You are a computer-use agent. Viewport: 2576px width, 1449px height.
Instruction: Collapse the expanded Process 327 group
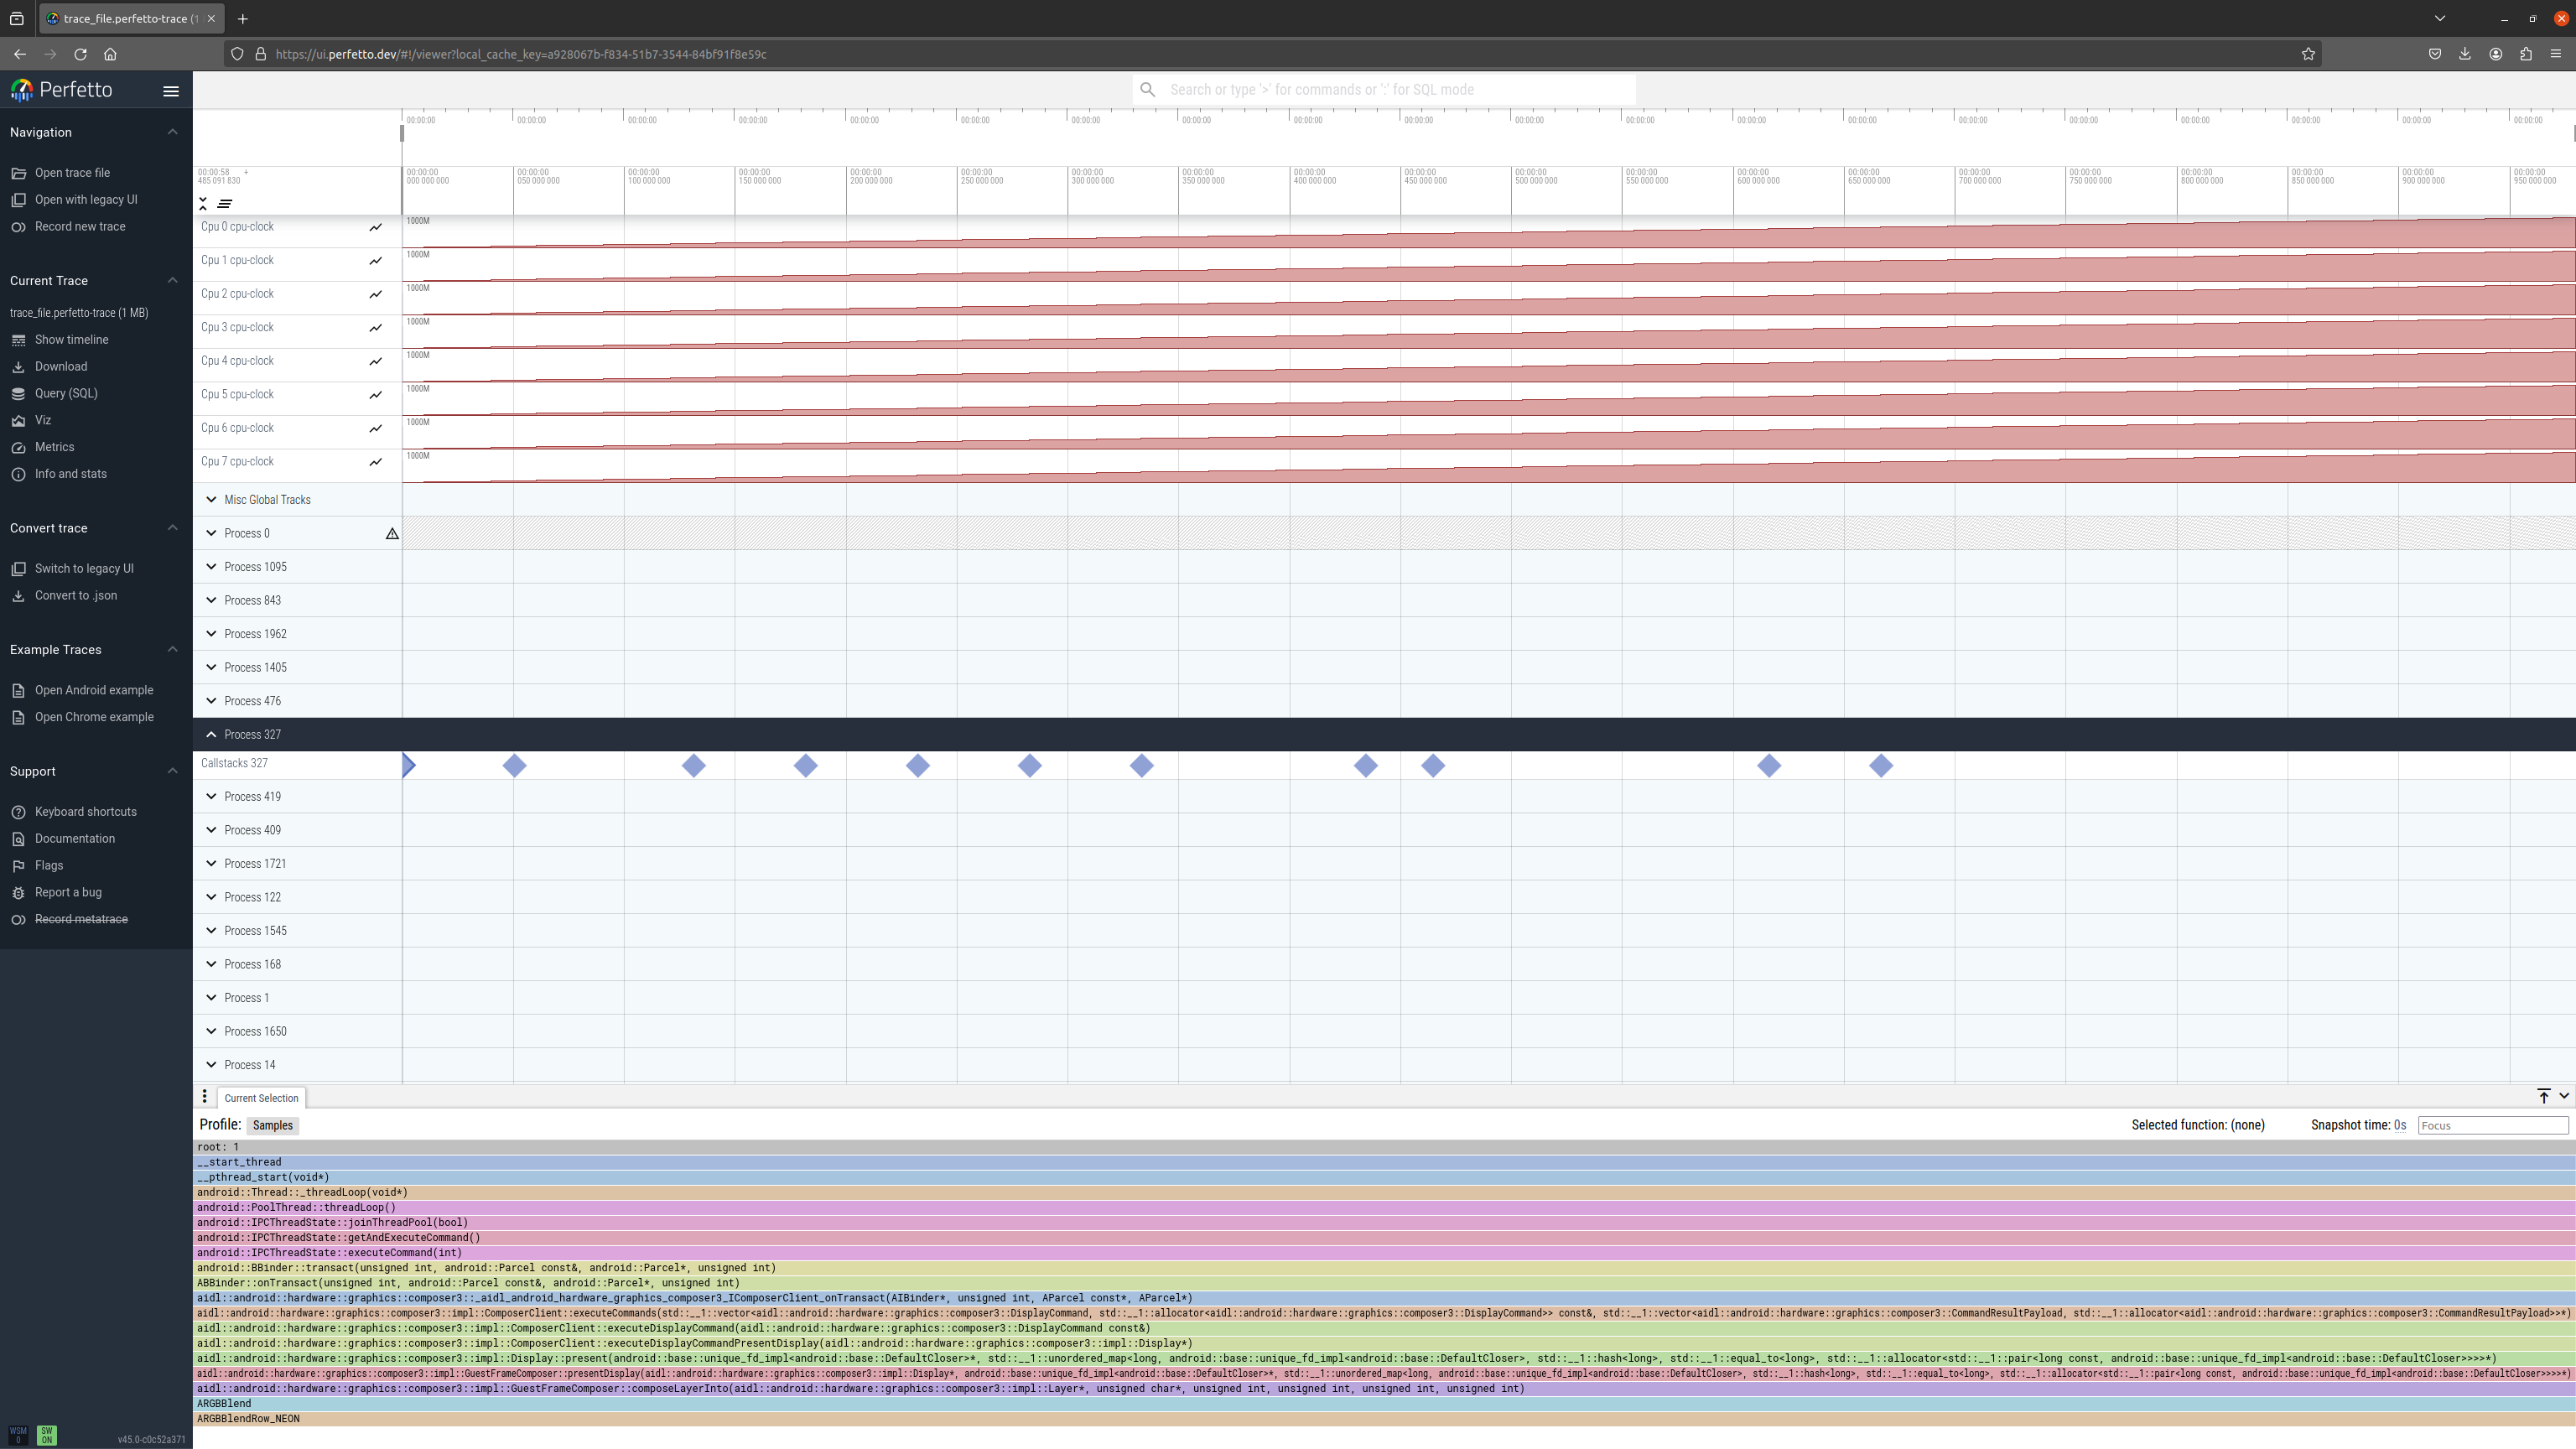pos(211,735)
